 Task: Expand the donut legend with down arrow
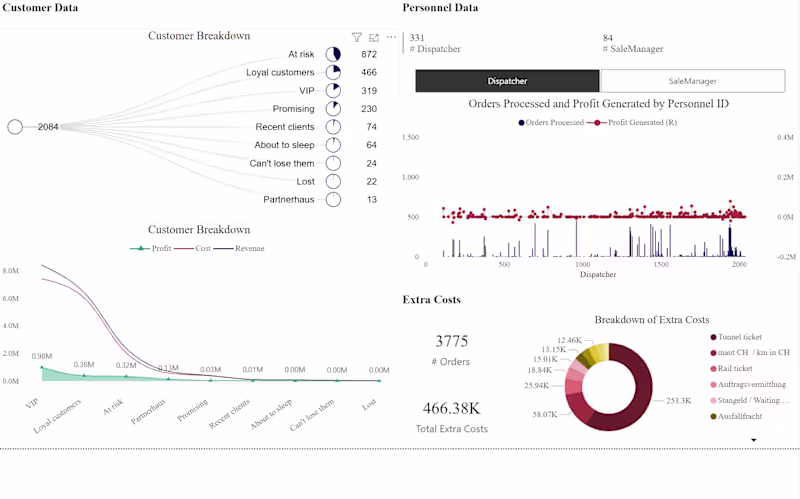click(754, 440)
